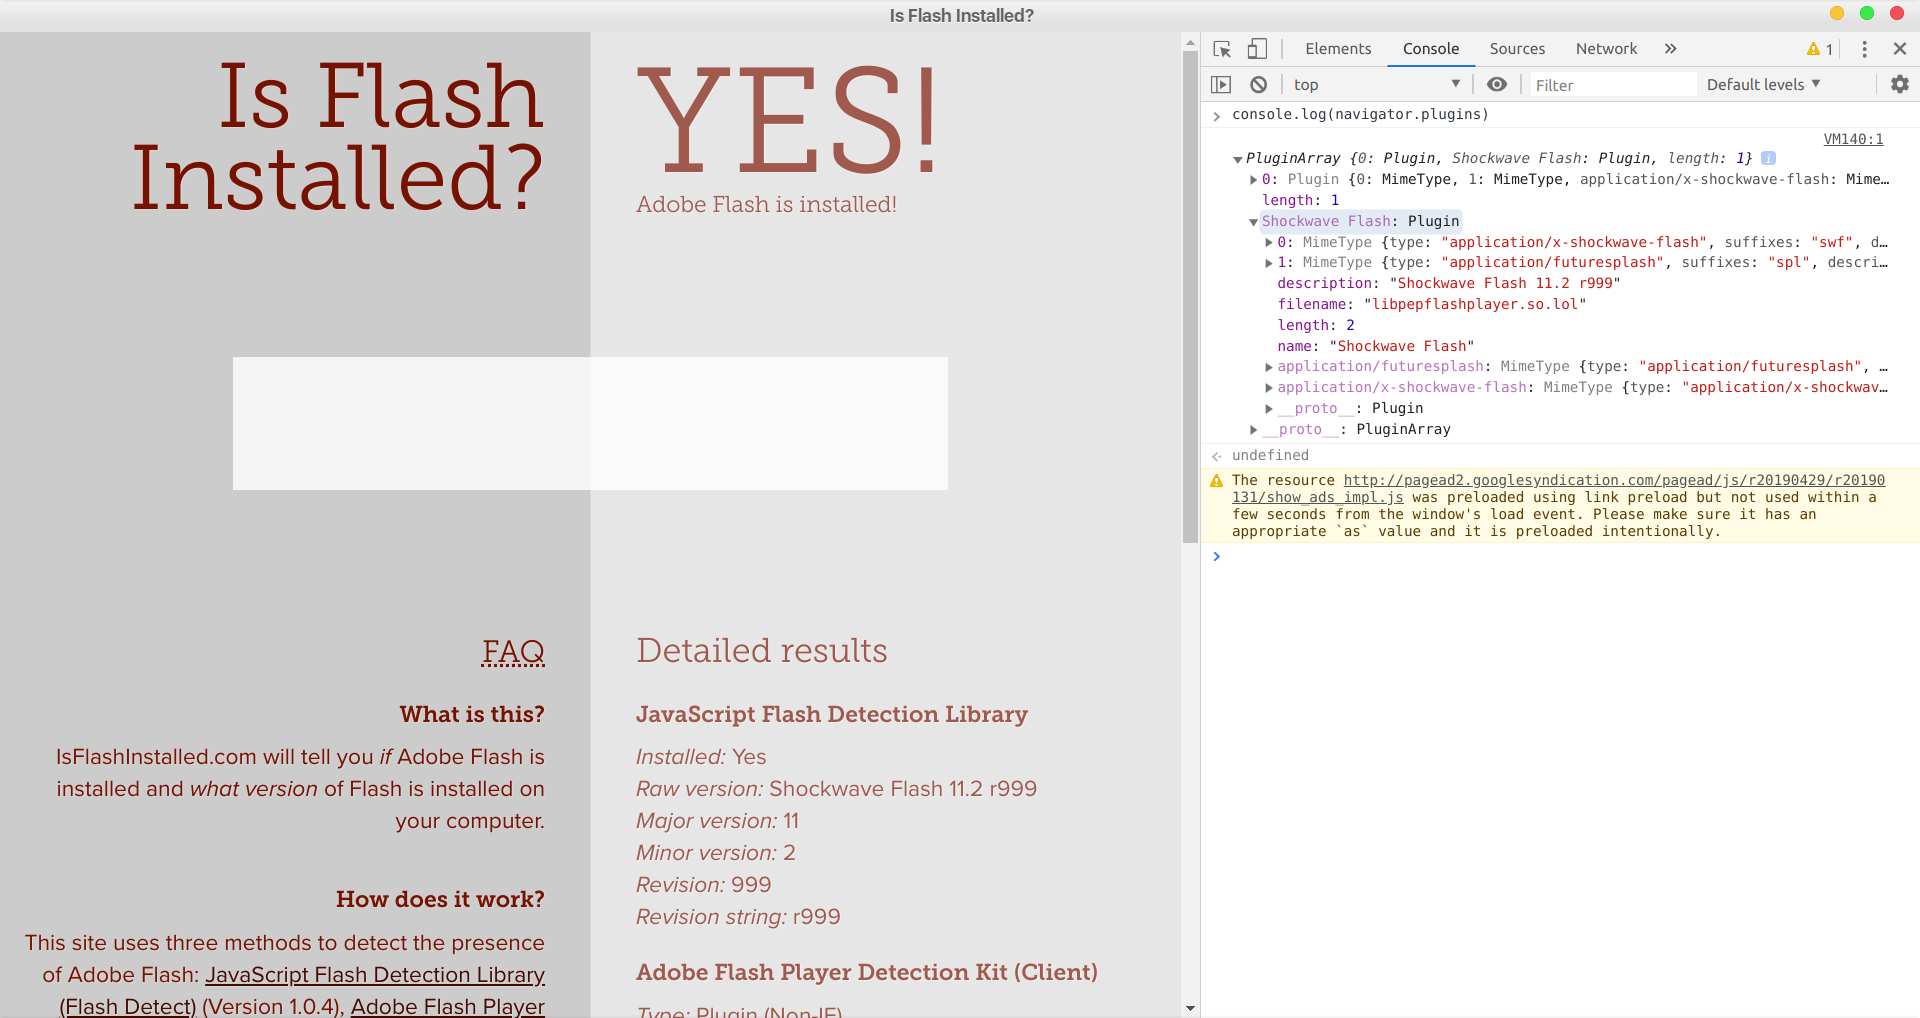Click the "How does it work?" heading
The height and width of the screenshot is (1018, 1920).
[440, 899]
